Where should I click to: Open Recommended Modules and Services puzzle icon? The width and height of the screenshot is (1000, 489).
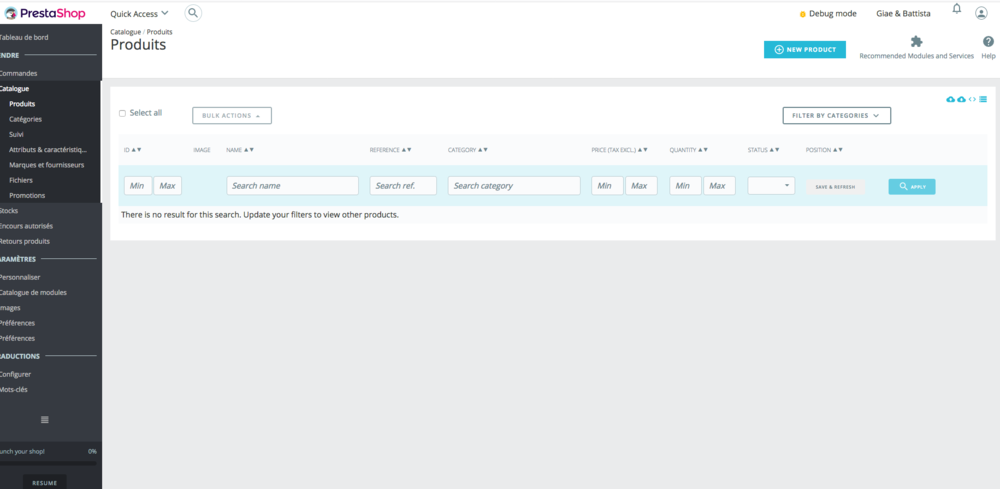click(x=916, y=41)
